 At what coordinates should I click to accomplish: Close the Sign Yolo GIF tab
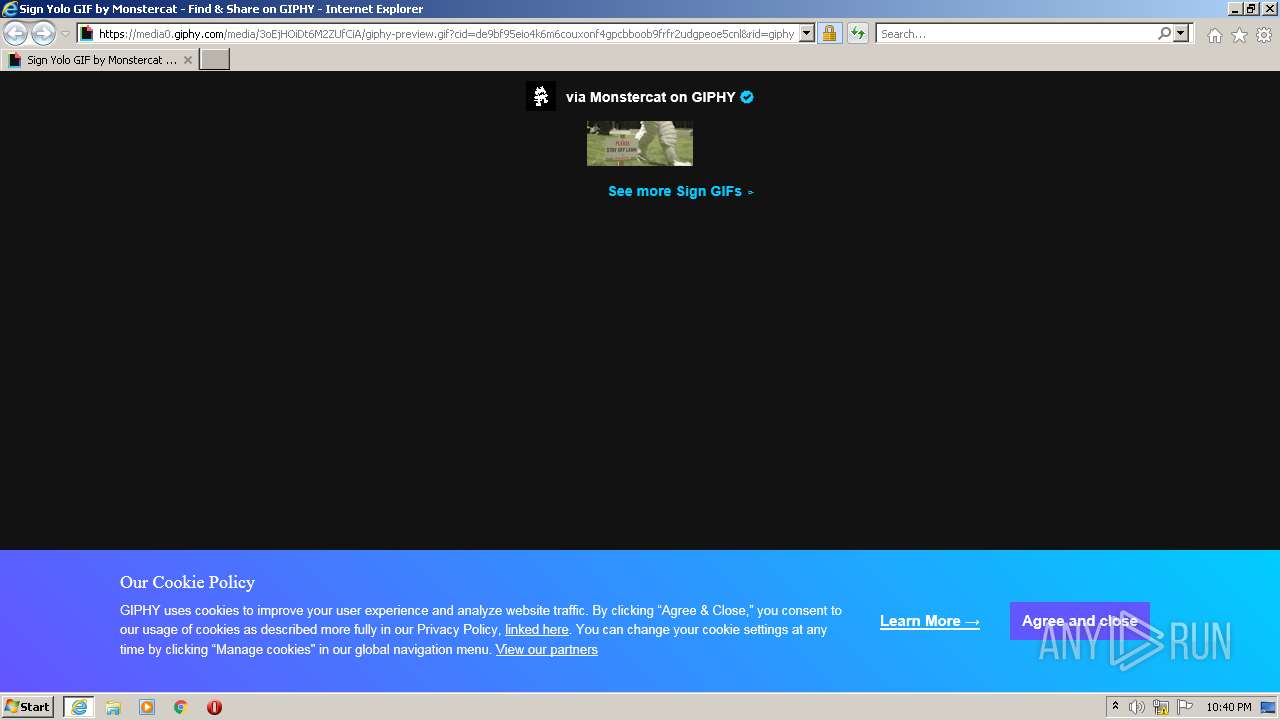coord(187,60)
